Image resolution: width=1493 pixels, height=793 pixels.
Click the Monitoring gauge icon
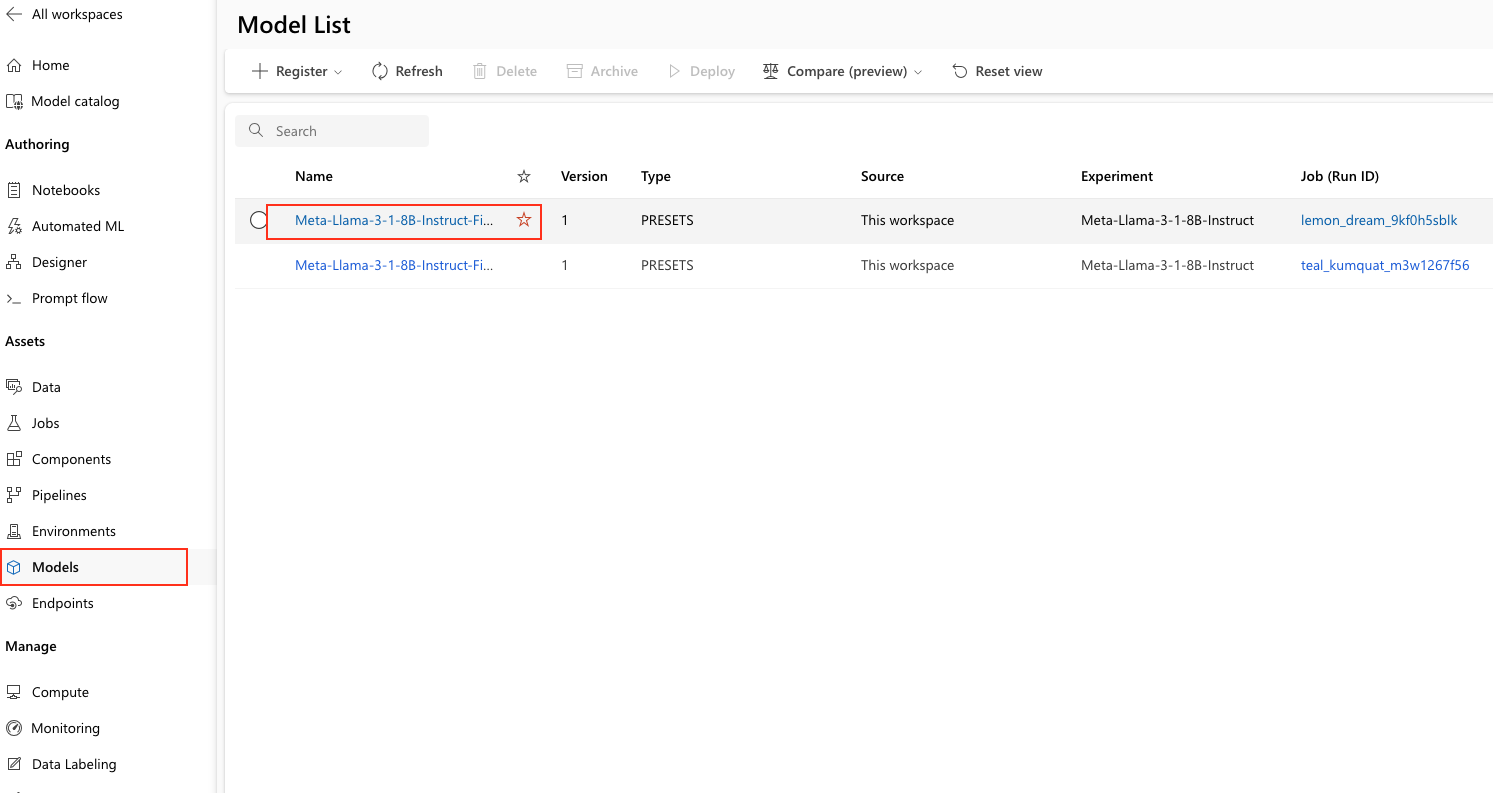coord(14,728)
